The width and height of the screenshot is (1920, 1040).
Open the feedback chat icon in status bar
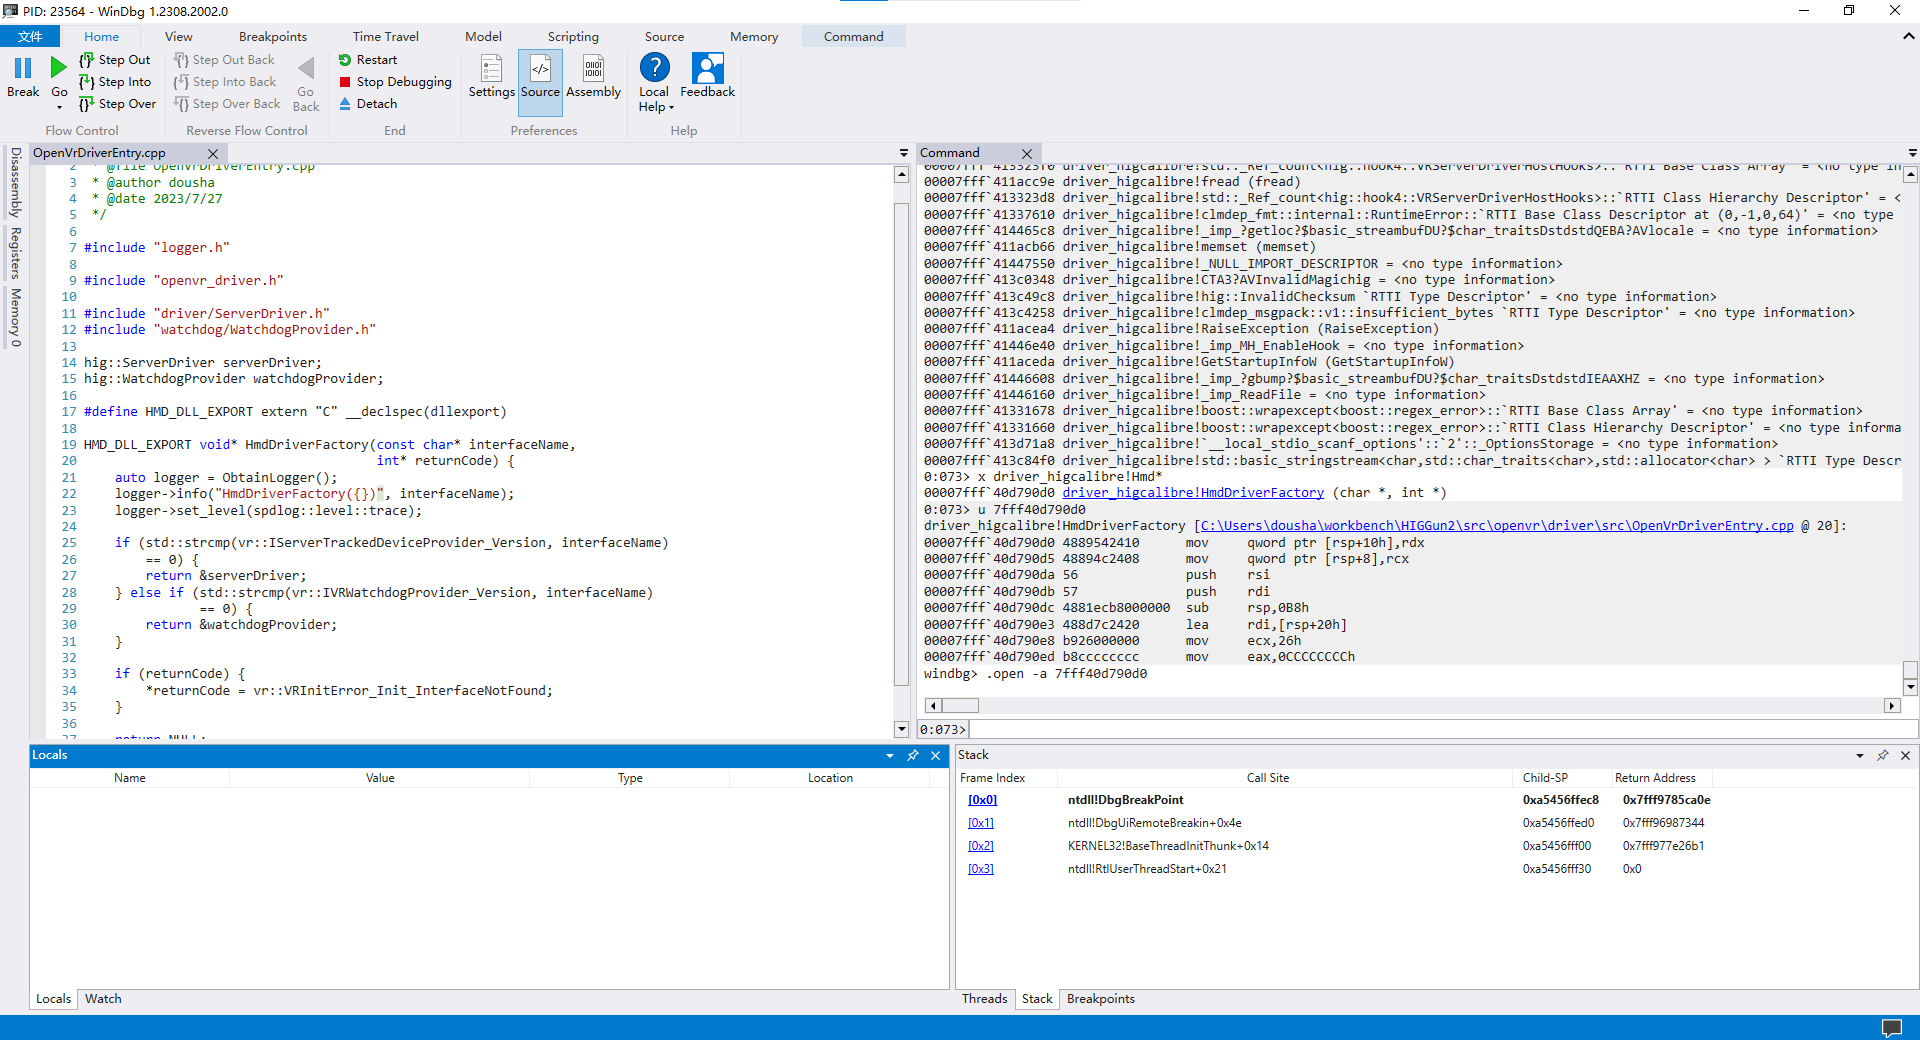coord(1892,1028)
